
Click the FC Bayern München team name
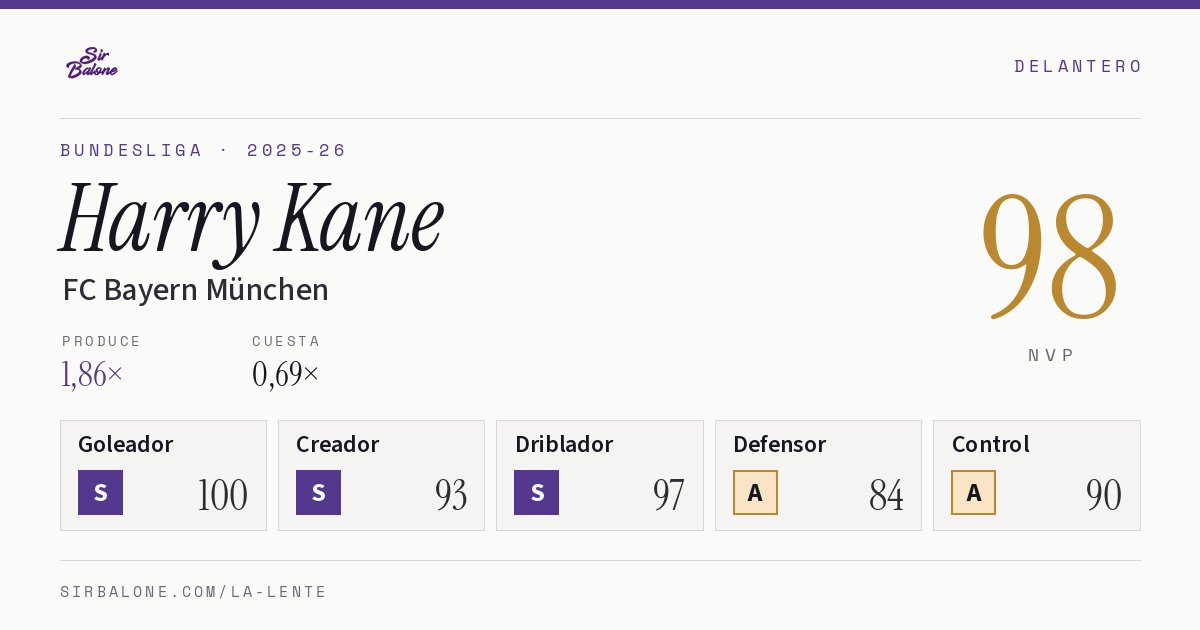pos(195,290)
